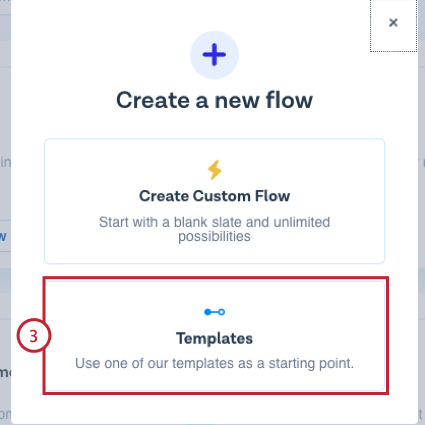
Task: Click the blue connected-nodes Templates icon
Action: coord(214,312)
